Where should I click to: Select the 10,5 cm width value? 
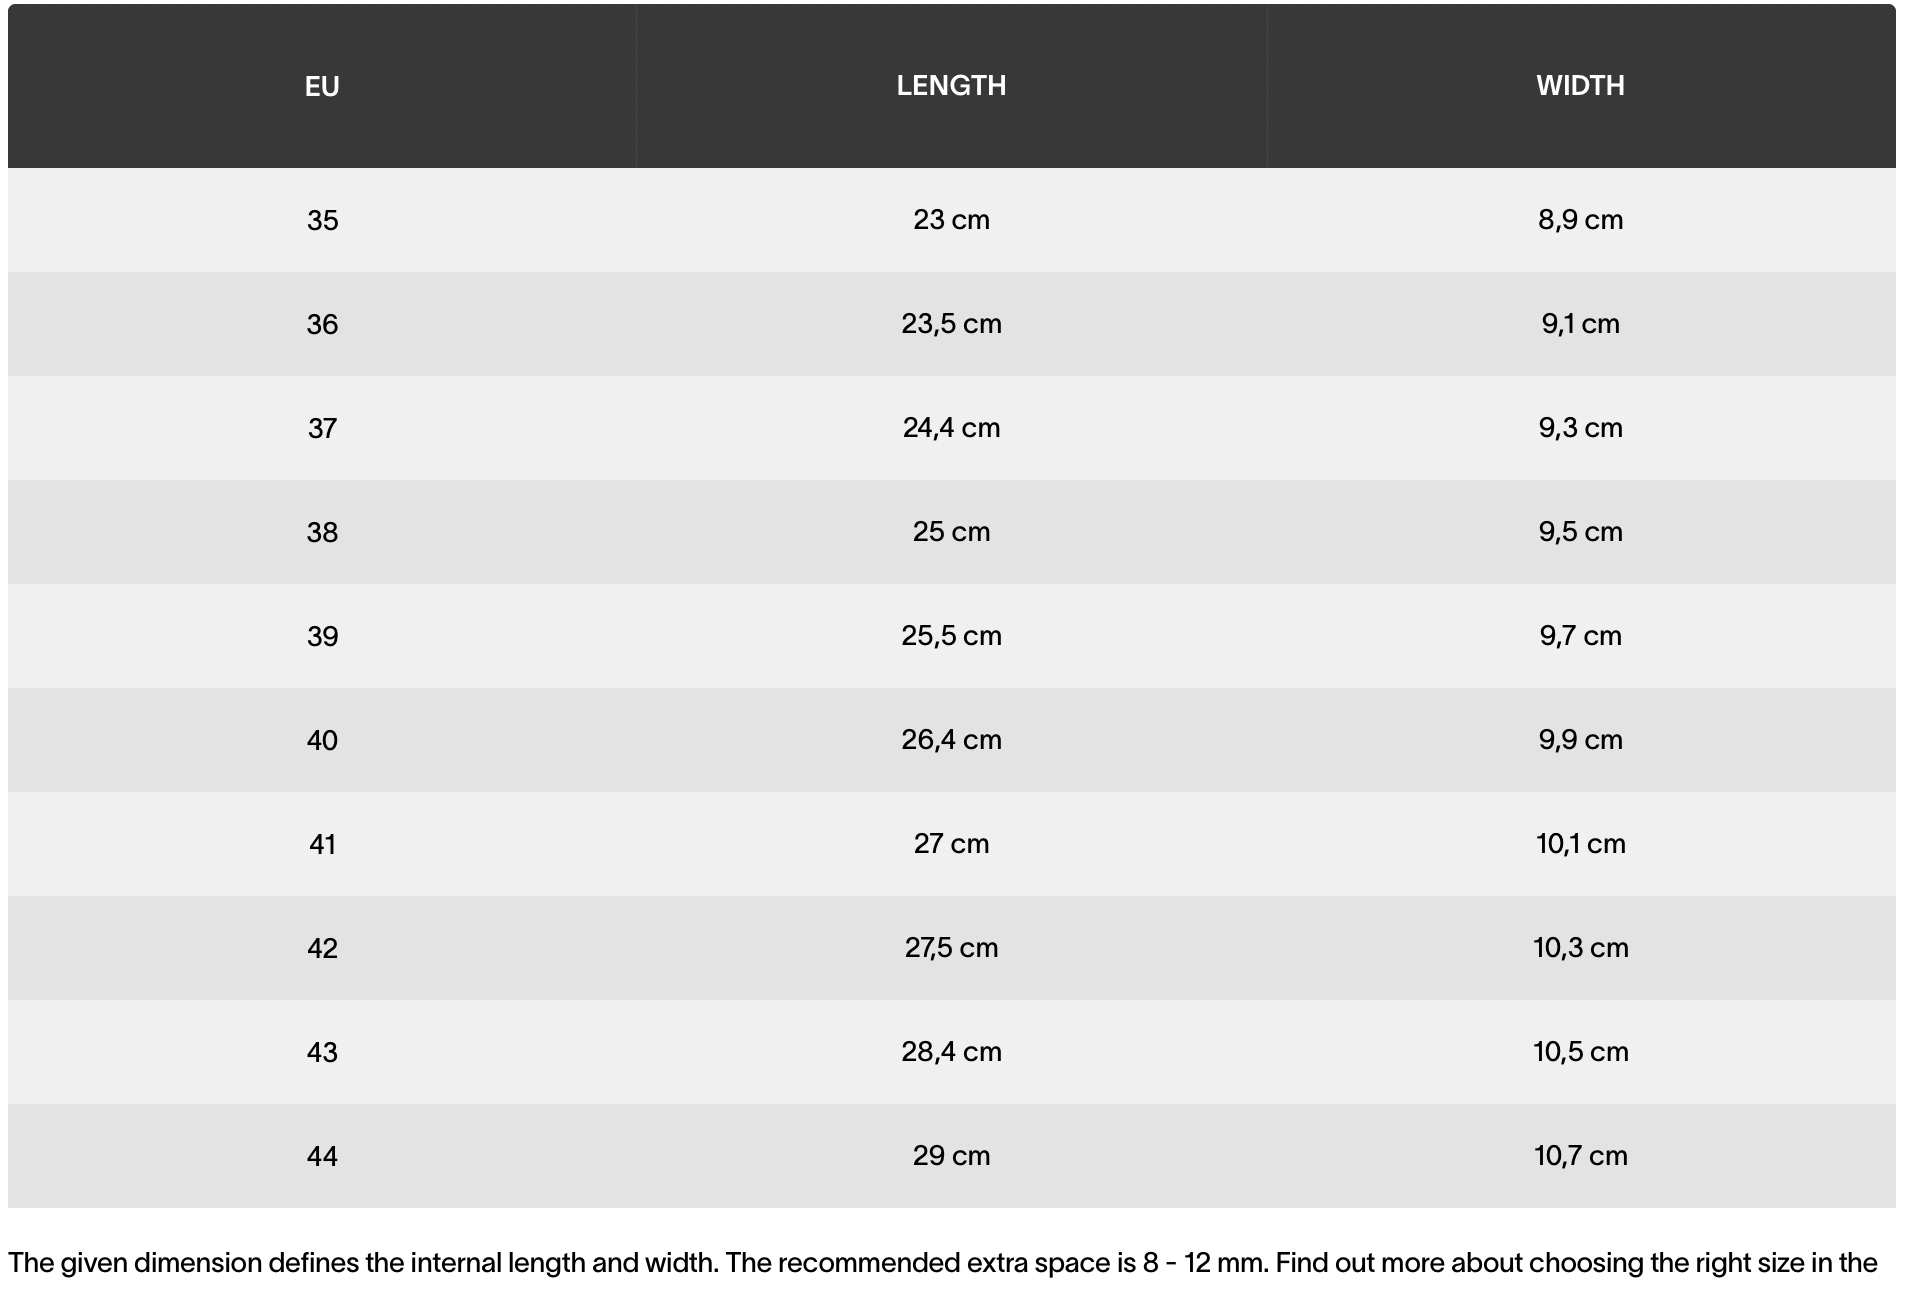click(x=1580, y=1052)
